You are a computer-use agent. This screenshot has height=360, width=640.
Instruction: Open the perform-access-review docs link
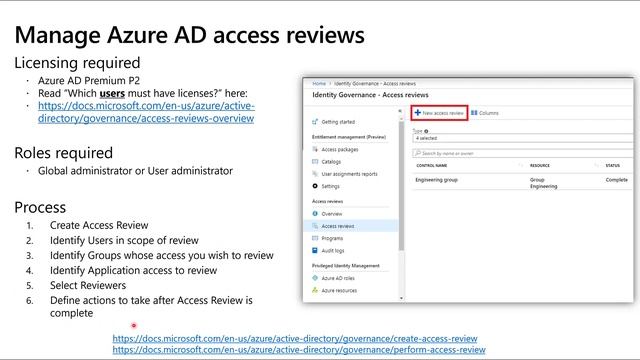click(299, 350)
